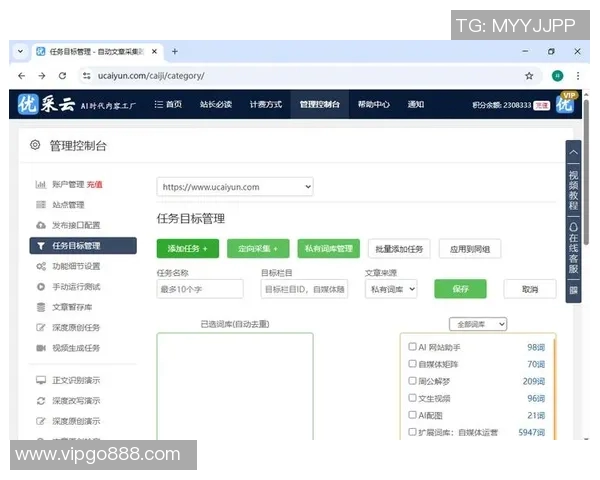600x480 pixels.
Task: Click the list icon beside 站点管理
Action: pos(41,205)
